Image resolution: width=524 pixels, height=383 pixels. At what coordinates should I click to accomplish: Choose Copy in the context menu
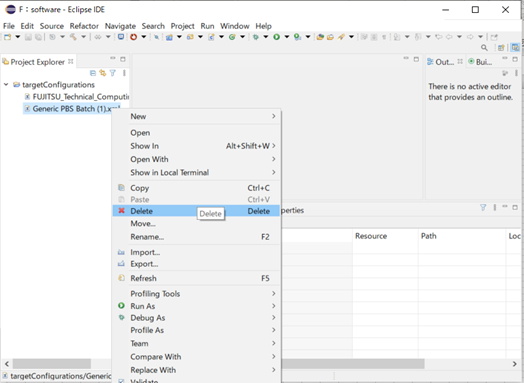[196, 188]
